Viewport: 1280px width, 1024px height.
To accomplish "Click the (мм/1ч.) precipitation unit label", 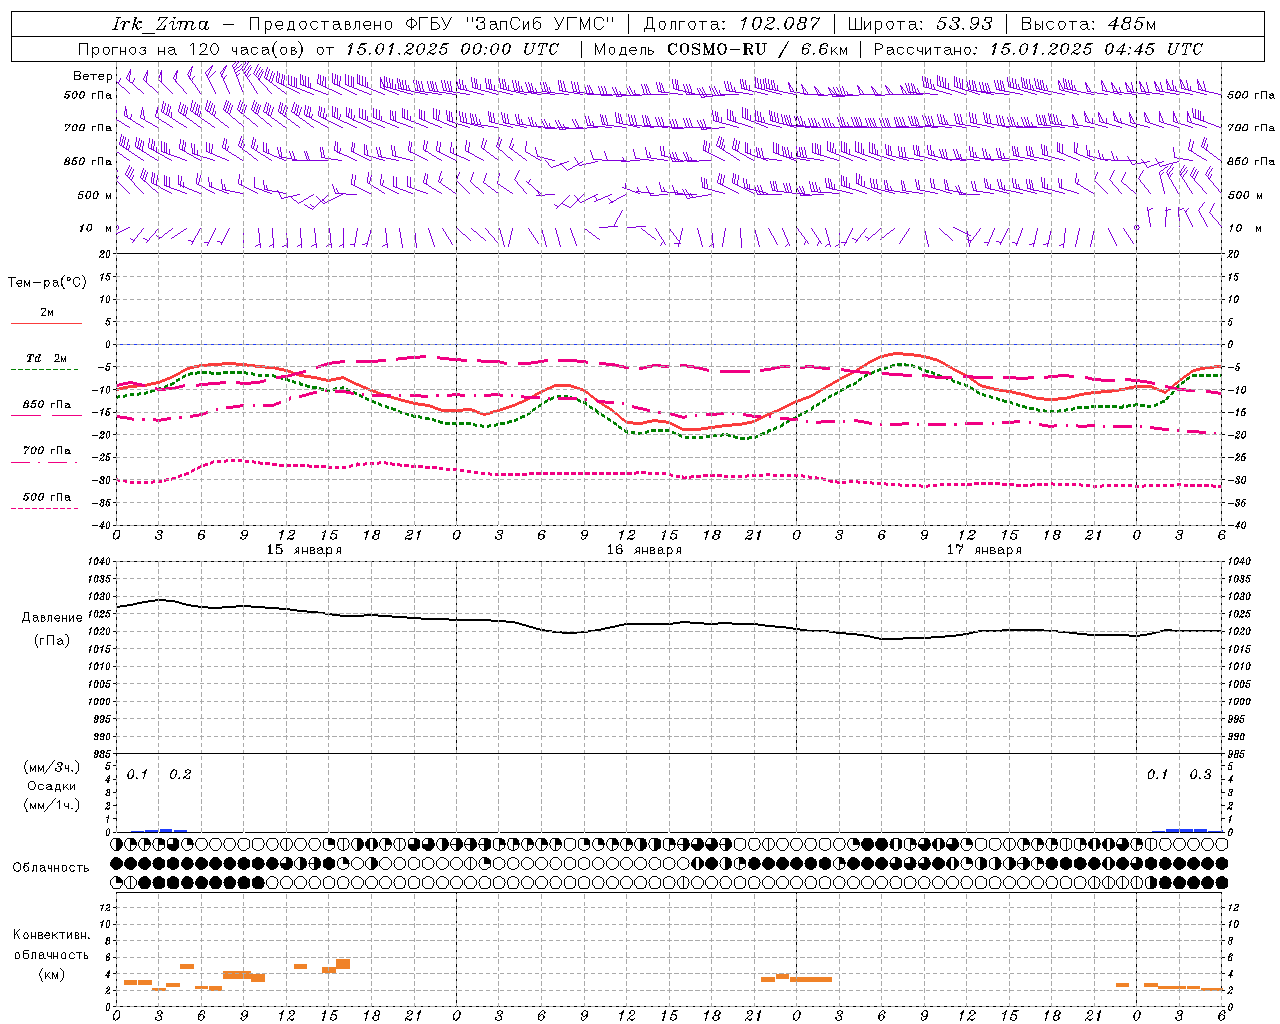I will point(52,805).
